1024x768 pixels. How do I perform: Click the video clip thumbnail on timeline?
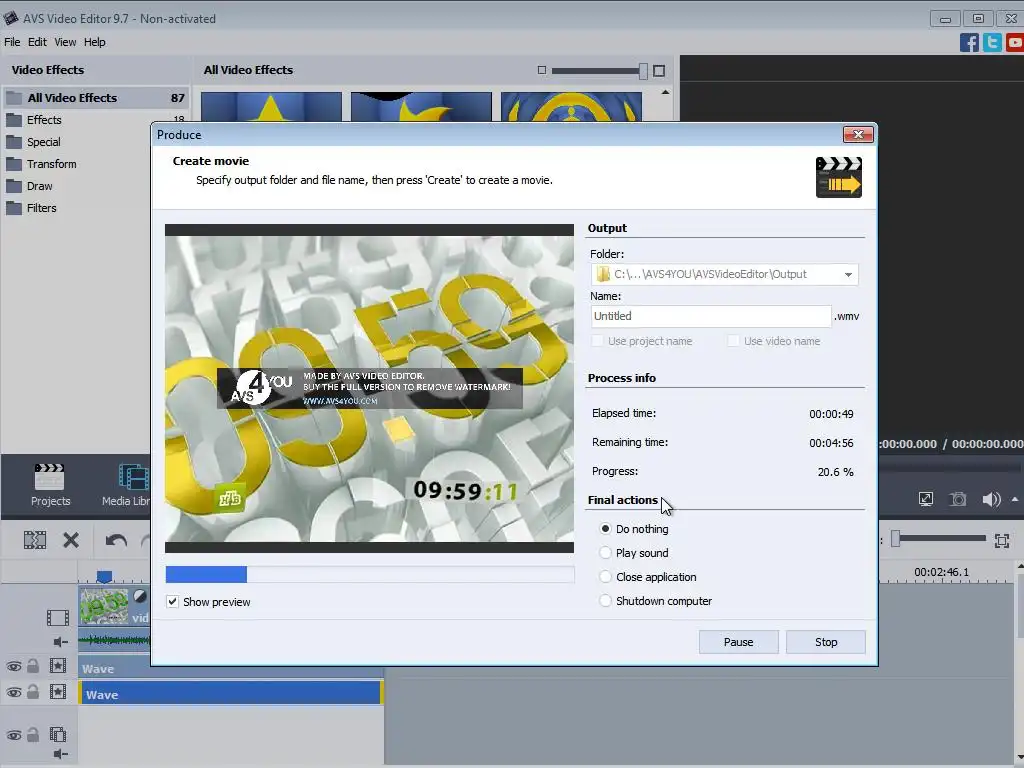pos(104,606)
